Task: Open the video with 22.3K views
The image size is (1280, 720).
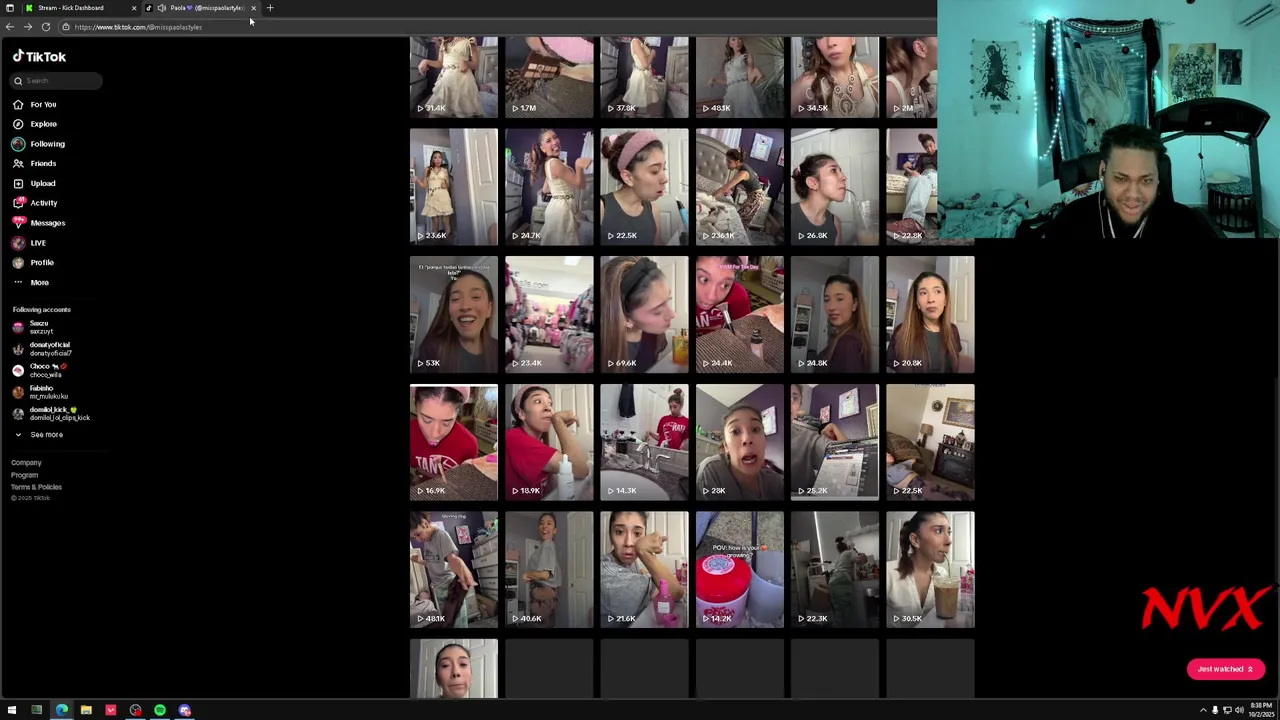Action: [835, 570]
